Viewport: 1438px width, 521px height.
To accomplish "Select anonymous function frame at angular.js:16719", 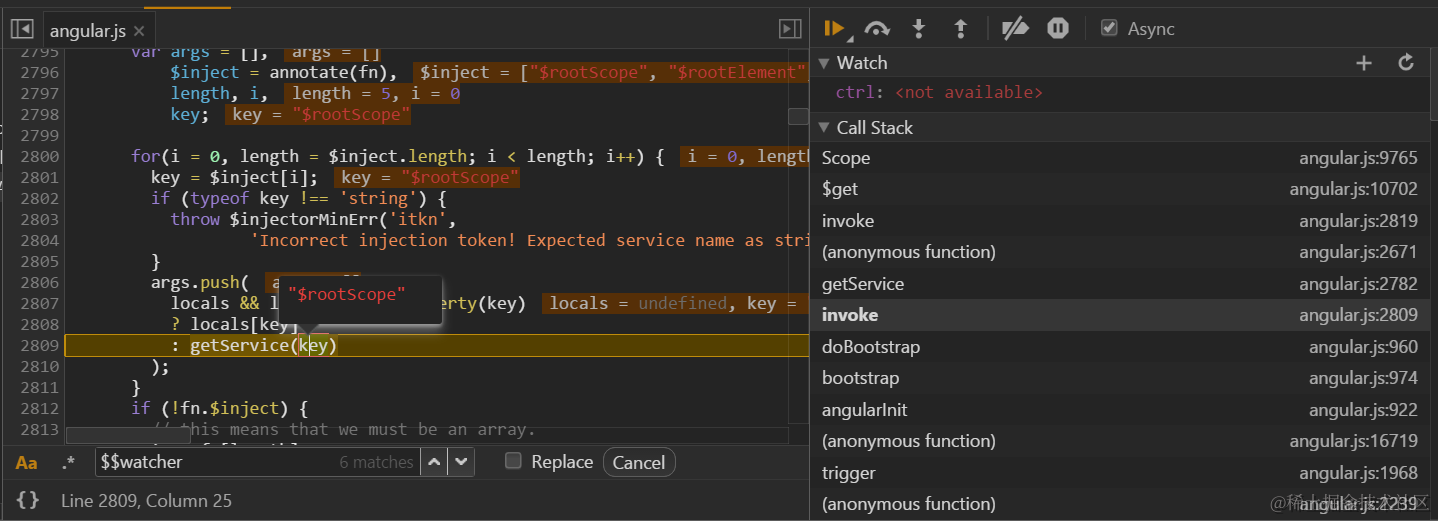I will click(x=1120, y=441).
